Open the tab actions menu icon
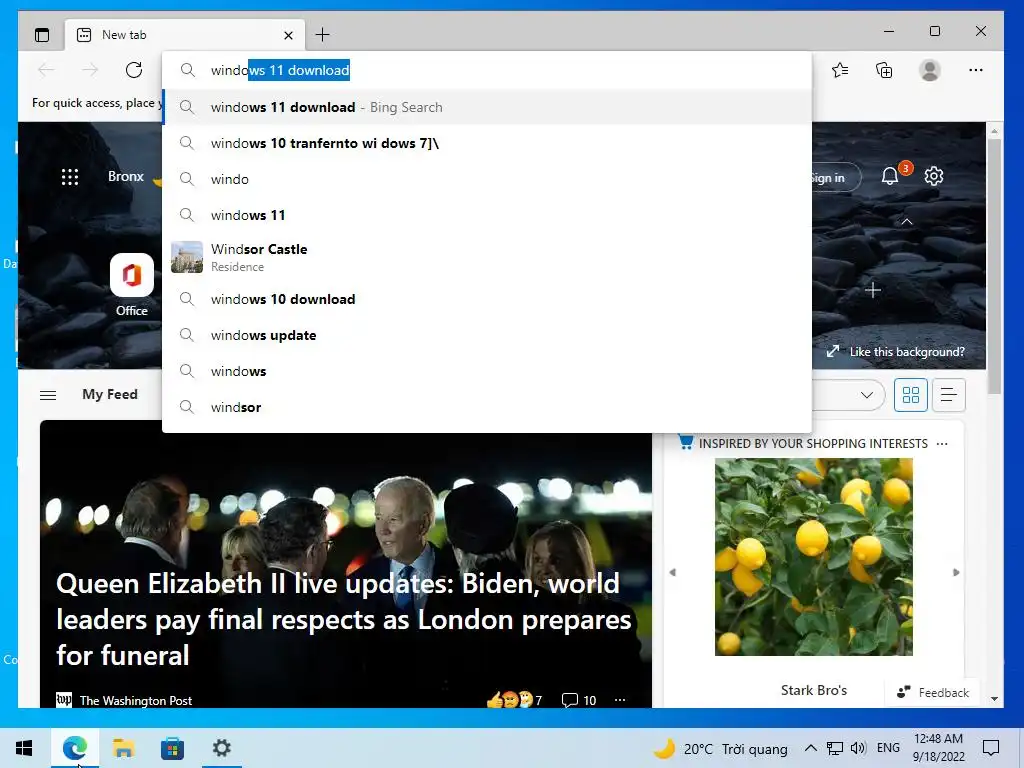Viewport: 1024px width, 768px height. click(x=42, y=35)
